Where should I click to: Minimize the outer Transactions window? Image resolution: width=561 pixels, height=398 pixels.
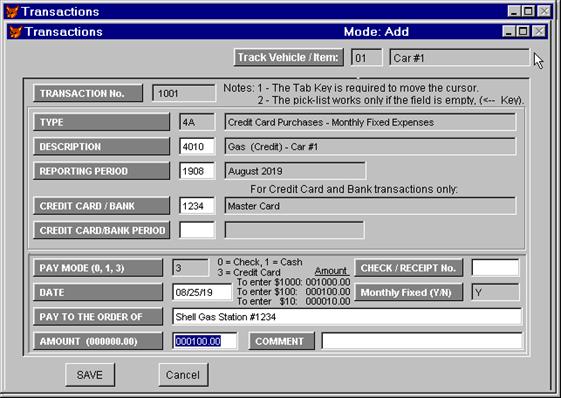(514, 11)
